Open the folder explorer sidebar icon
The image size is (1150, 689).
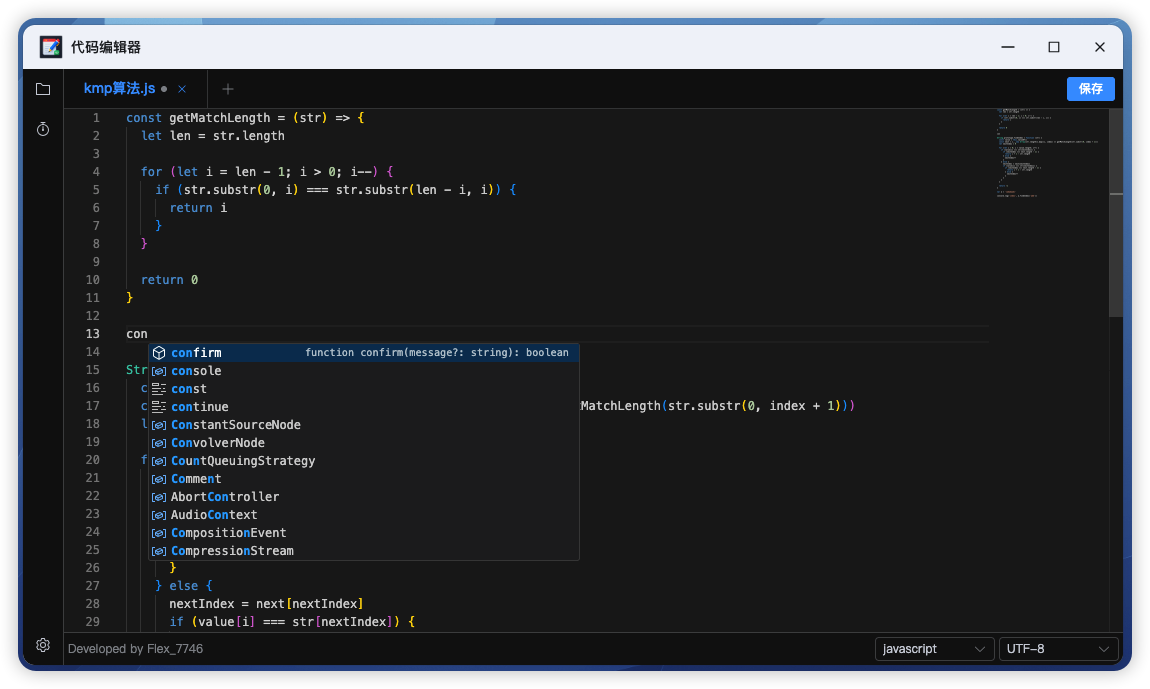tap(43, 89)
